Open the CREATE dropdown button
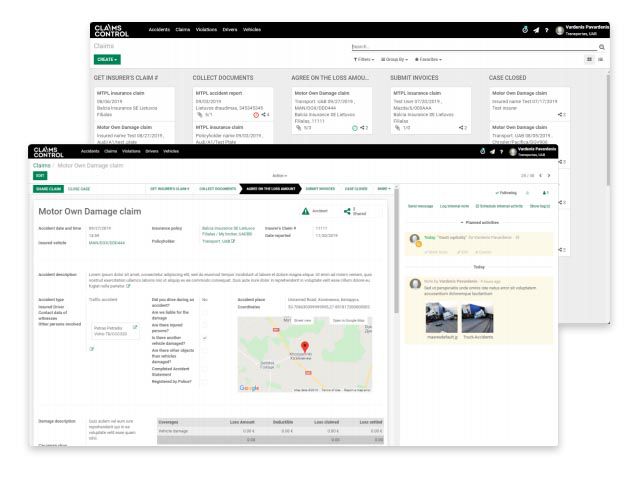This screenshot has width=637, height=484. click(x=107, y=60)
